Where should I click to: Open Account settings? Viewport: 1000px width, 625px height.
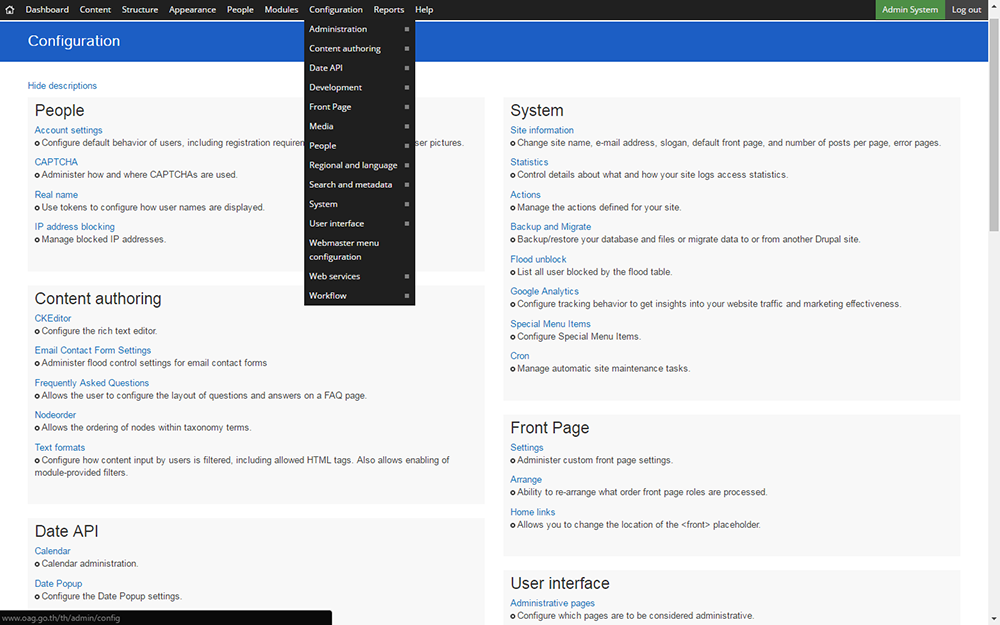click(x=68, y=129)
